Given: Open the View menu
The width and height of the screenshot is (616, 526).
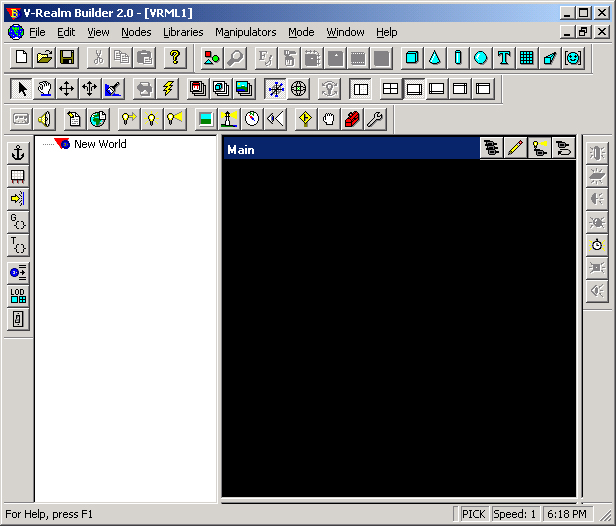Looking at the screenshot, I should click(x=98, y=32).
